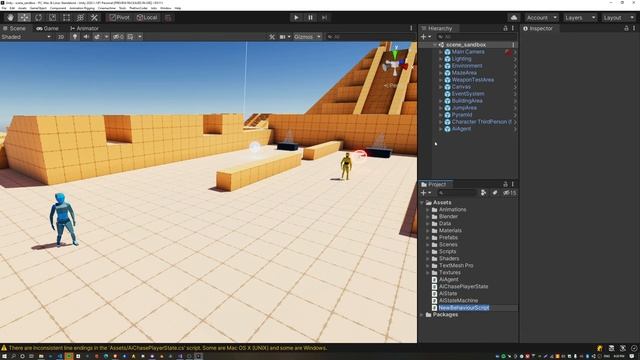Viewport: 640px width, 360px height.
Task: Select JumpArea object
Action: coord(464,108)
